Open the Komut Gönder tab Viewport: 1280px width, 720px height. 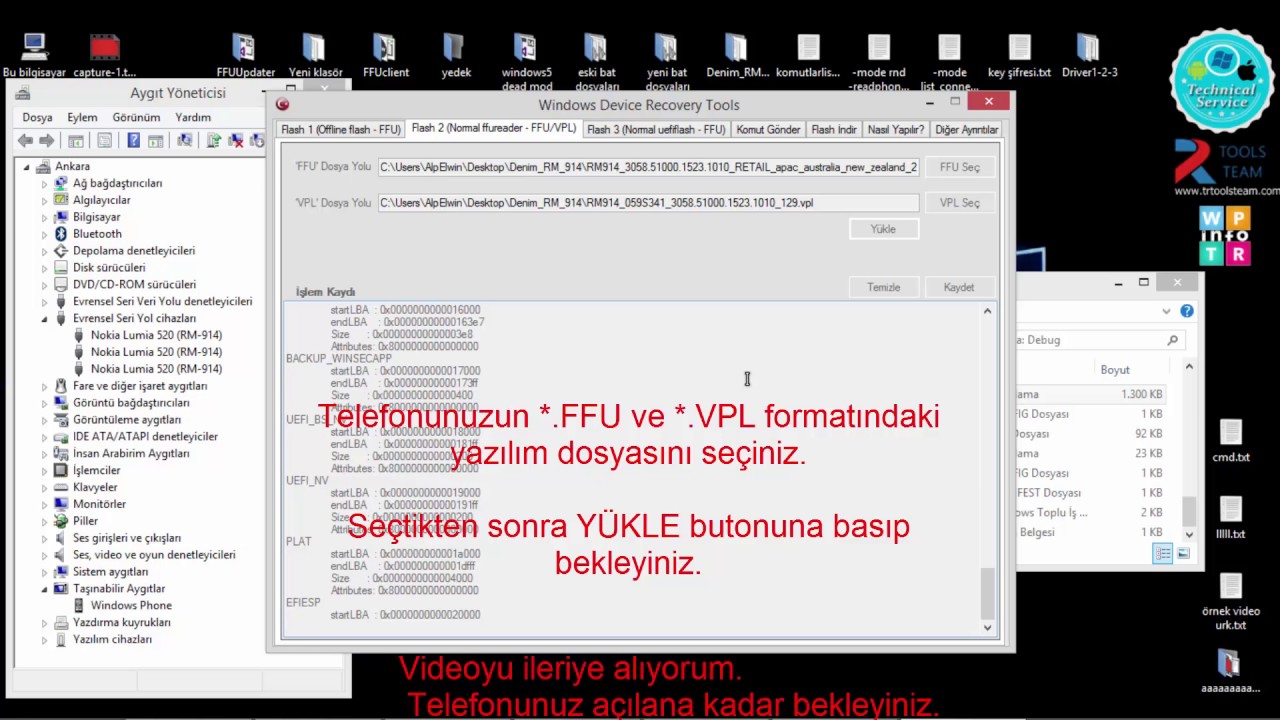click(768, 130)
